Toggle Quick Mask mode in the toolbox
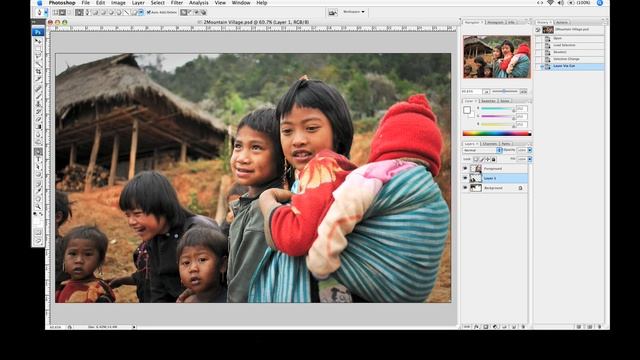Image resolution: width=640 pixels, height=360 pixels. [38, 232]
